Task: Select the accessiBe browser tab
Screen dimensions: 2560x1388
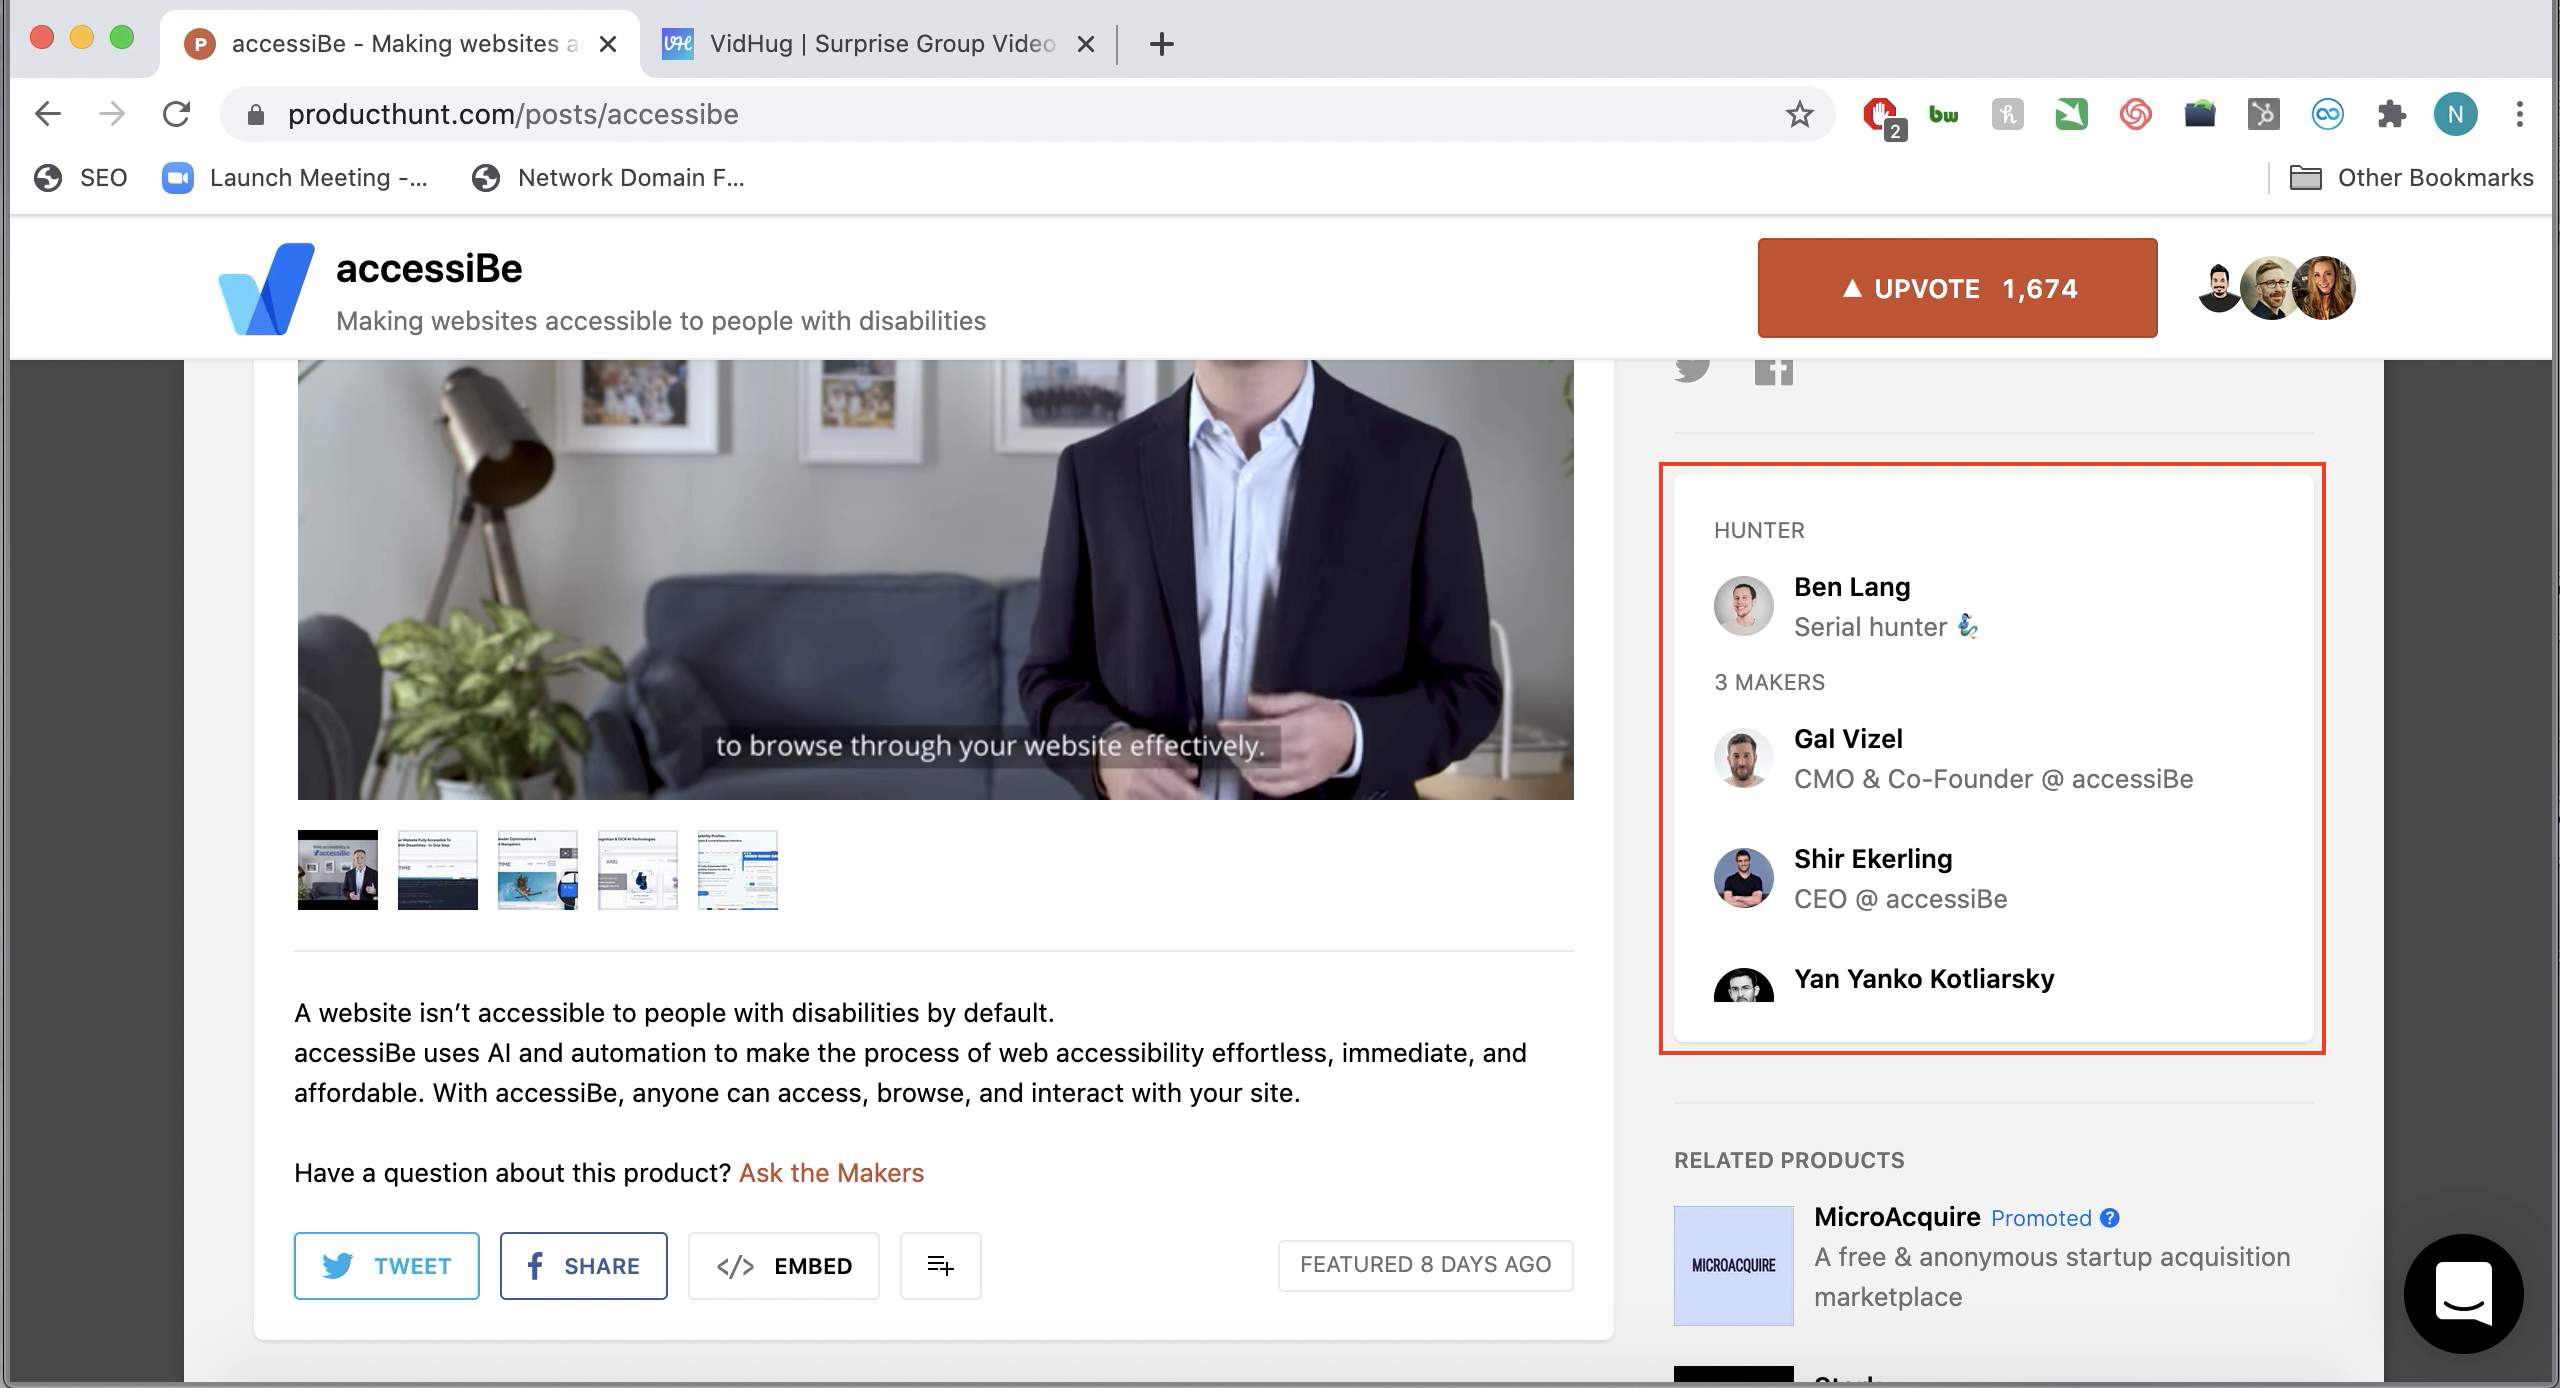Action: [400, 44]
